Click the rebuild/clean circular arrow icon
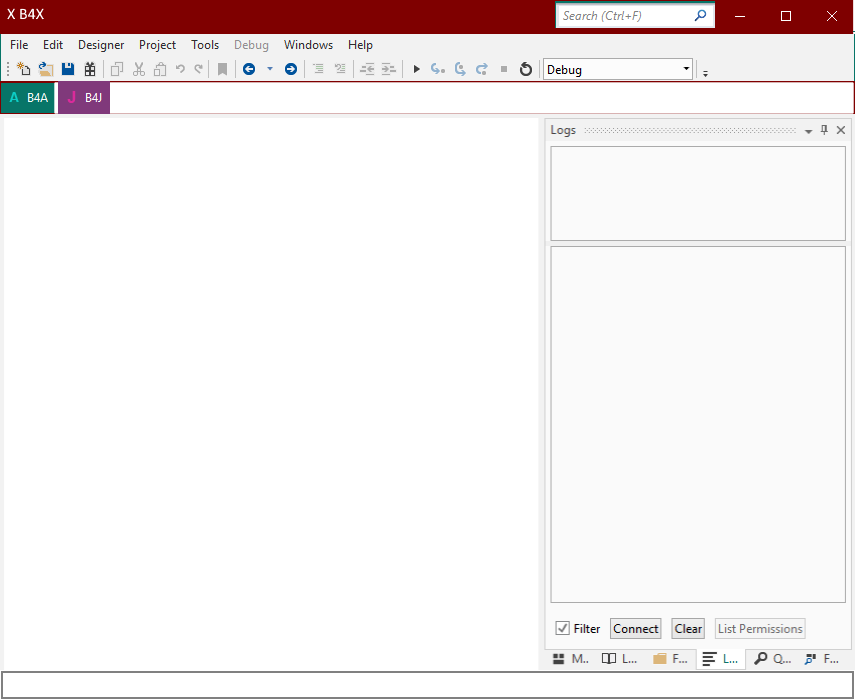Screen dimensions: 855x700 (x=525, y=69)
